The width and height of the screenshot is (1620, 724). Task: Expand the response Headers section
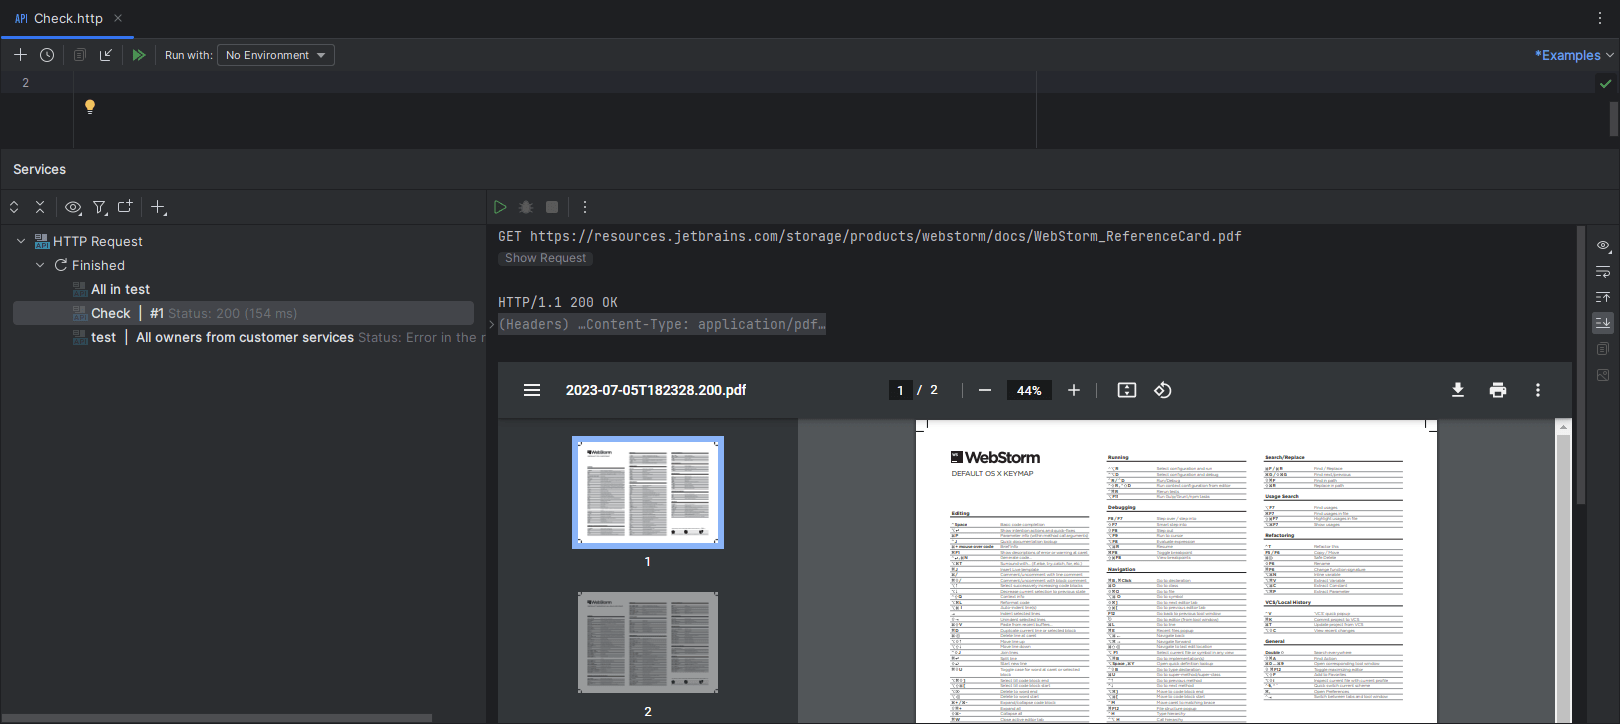[492, 324]
